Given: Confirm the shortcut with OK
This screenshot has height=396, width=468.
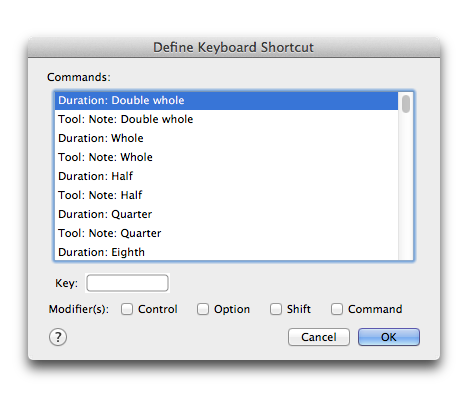Looking at the screenshot, I should (389, 337).
